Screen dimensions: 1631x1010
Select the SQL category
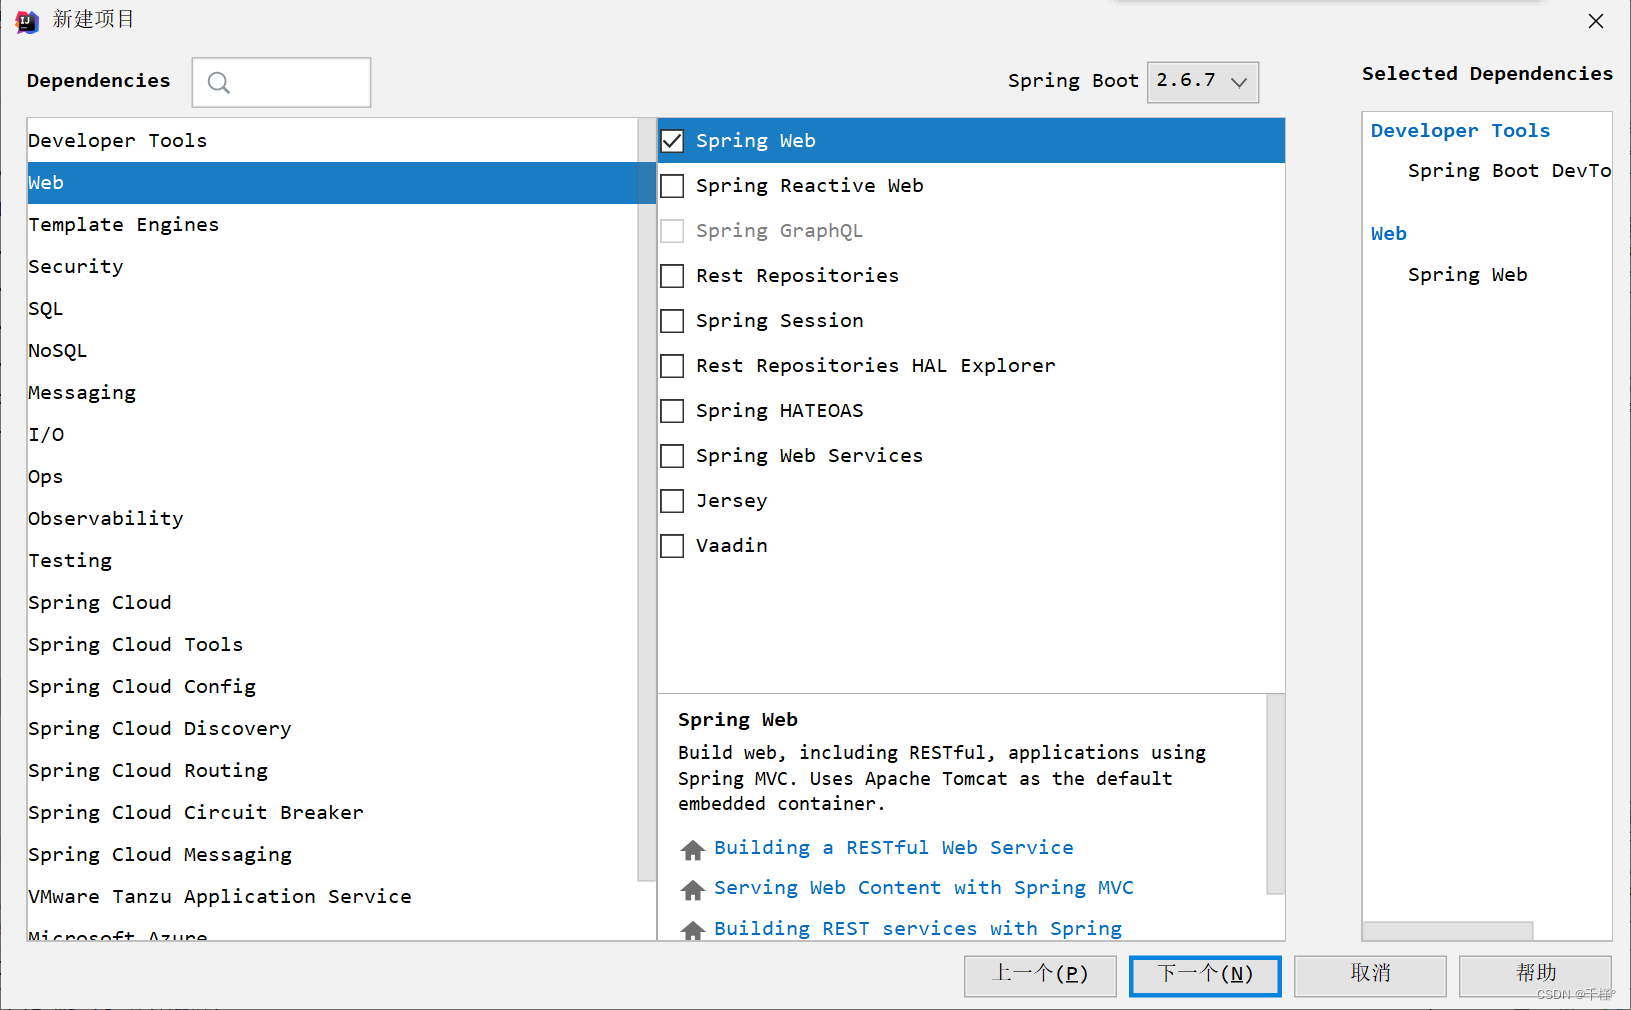[332, 309]
